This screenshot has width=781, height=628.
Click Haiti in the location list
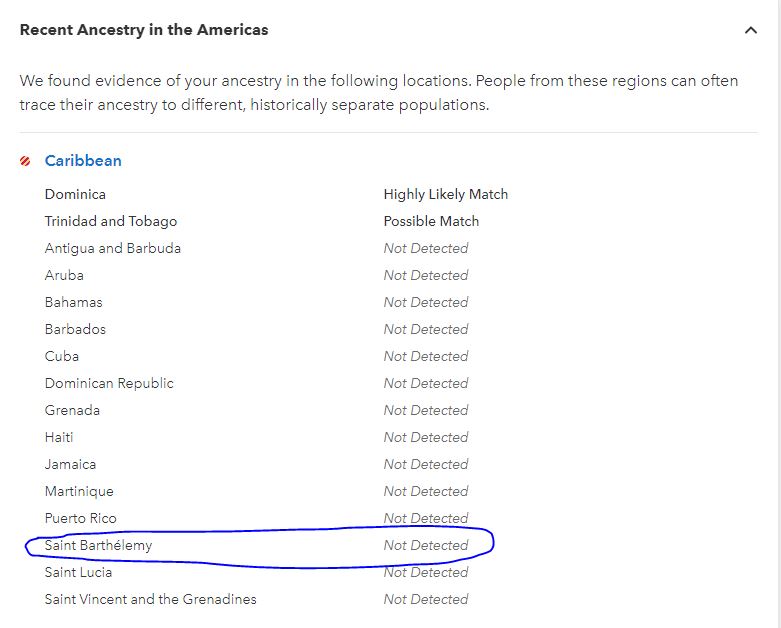(59, 437)
